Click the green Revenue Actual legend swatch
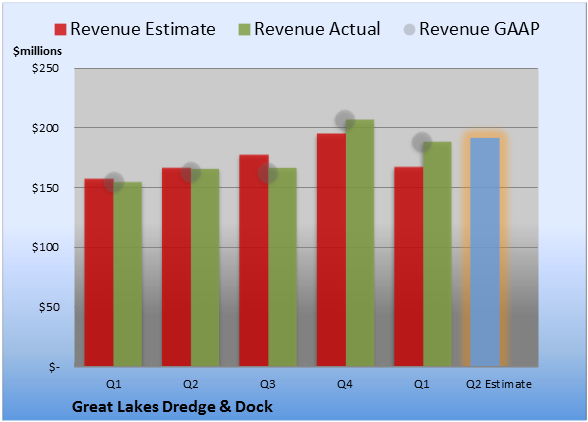588x422 pixels. pyautogui.click(x=244, y=29)
